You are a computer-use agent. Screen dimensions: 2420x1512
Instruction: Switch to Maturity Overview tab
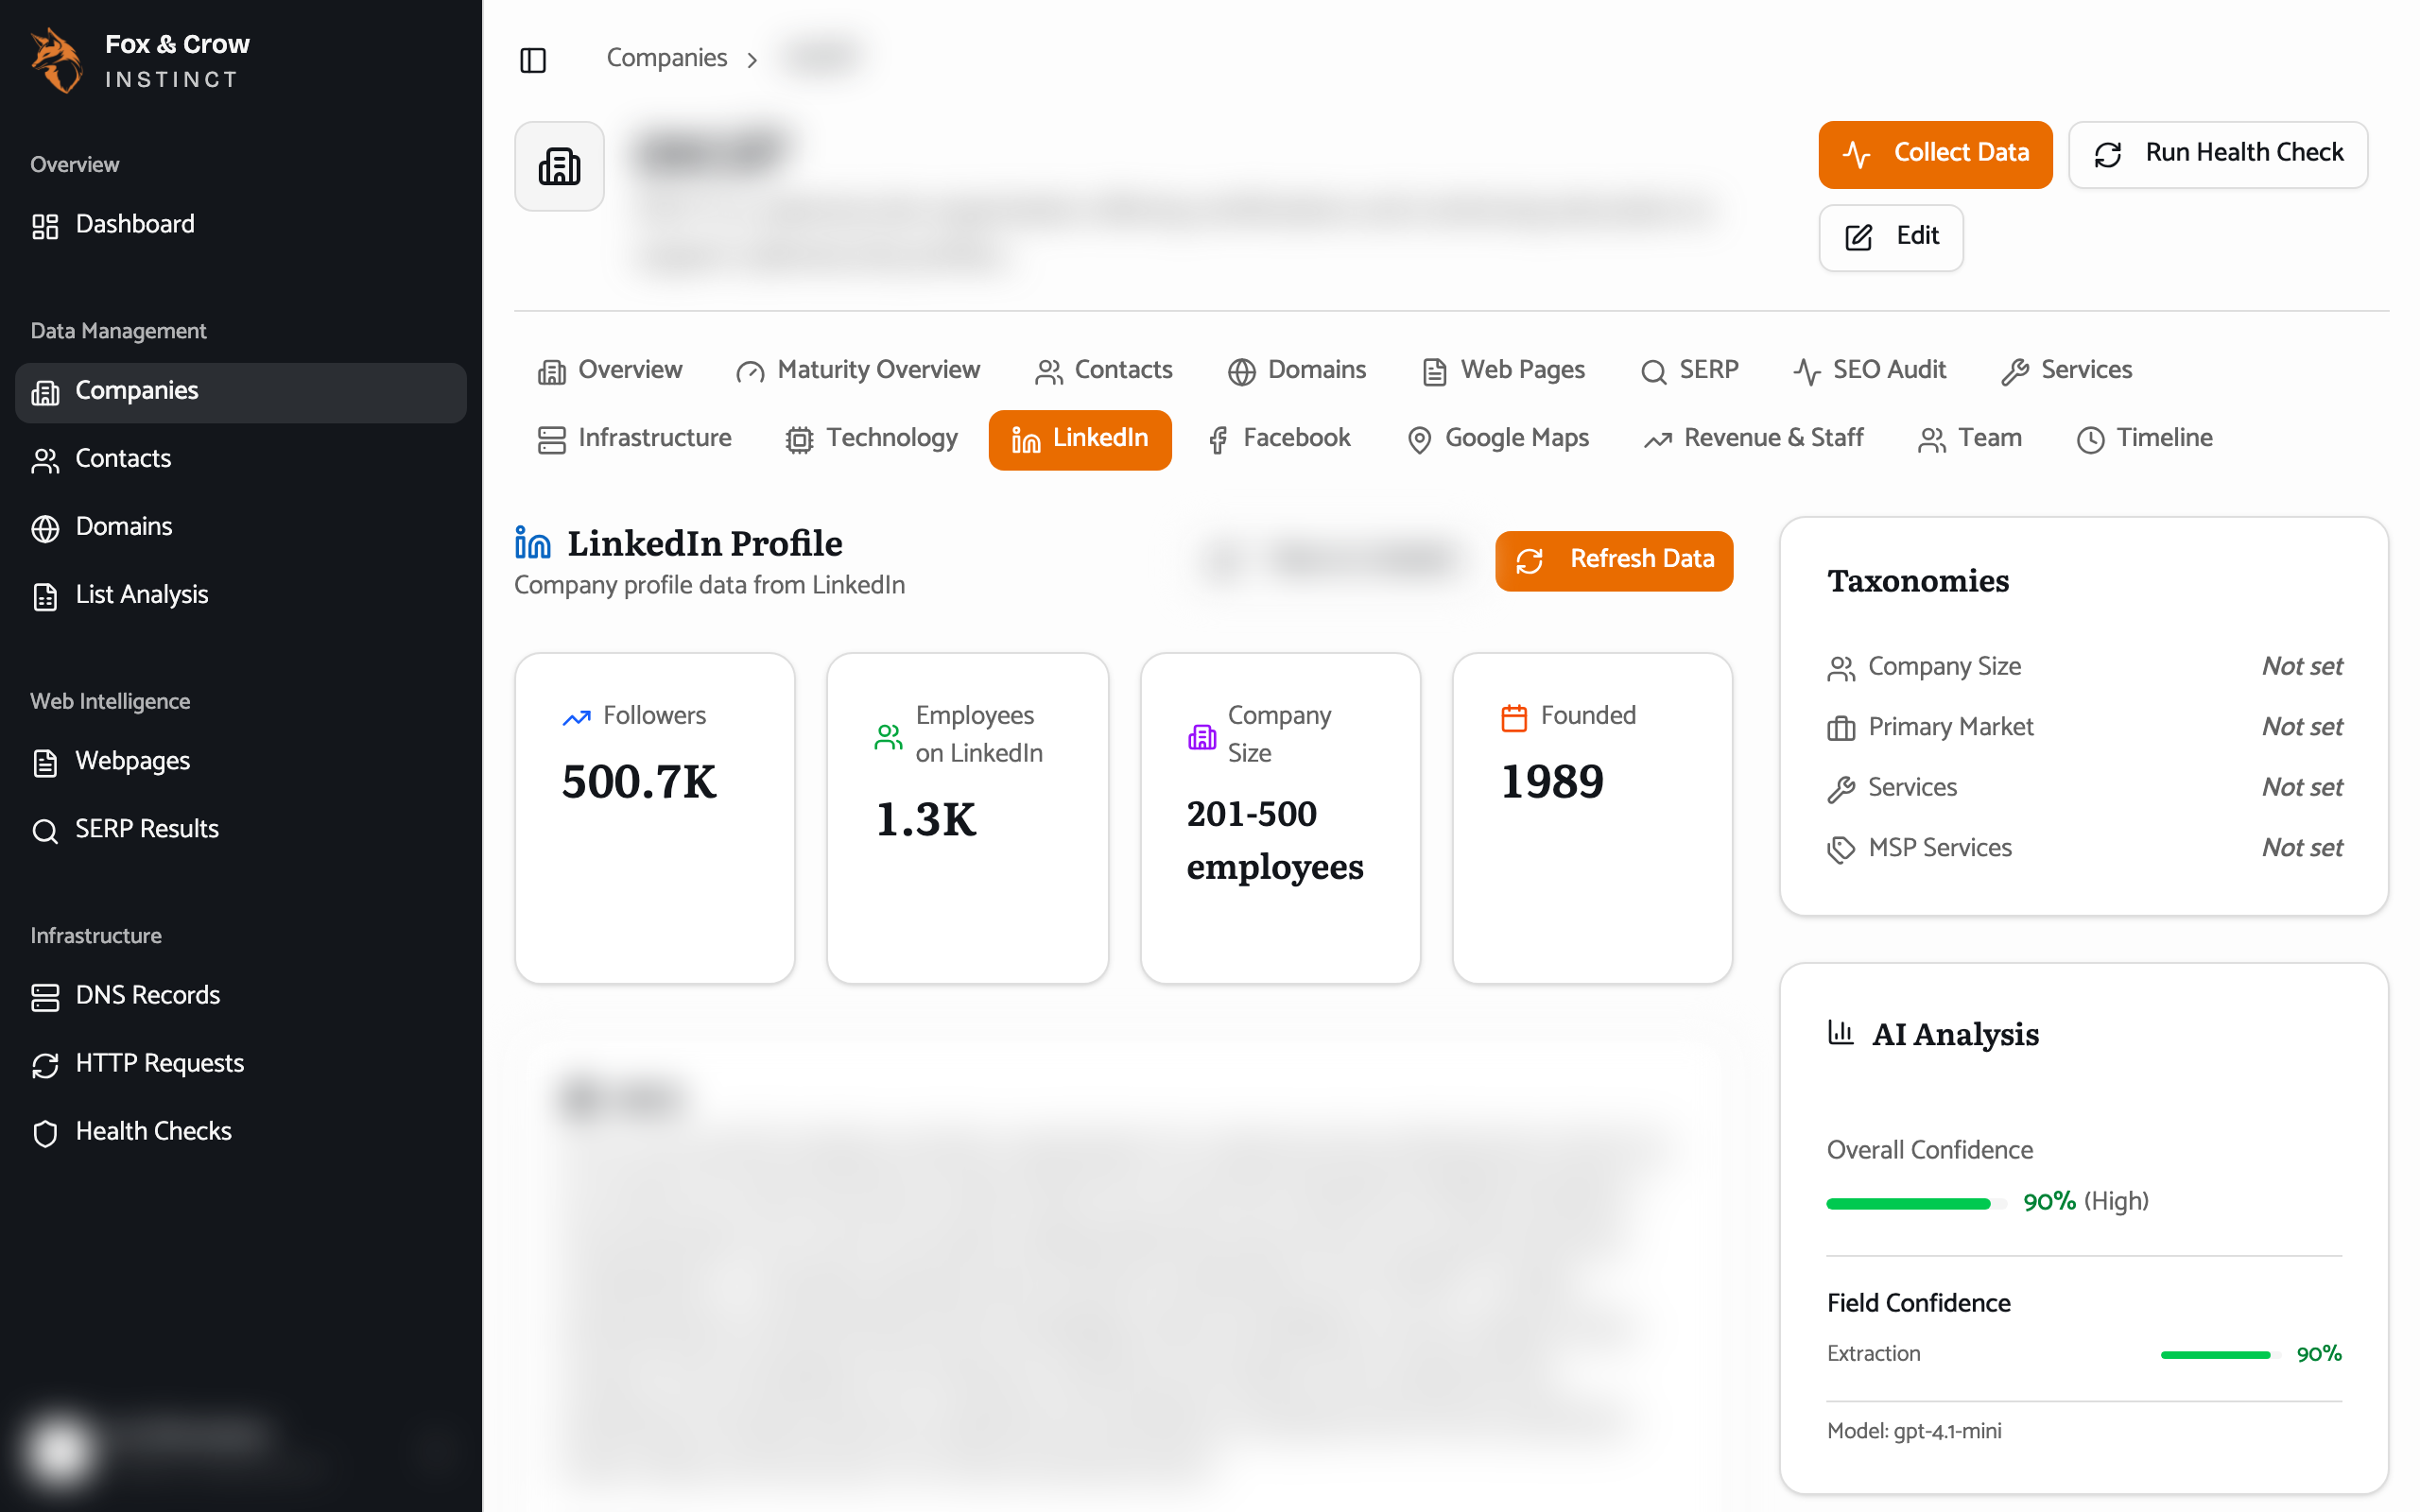(858, 371)
